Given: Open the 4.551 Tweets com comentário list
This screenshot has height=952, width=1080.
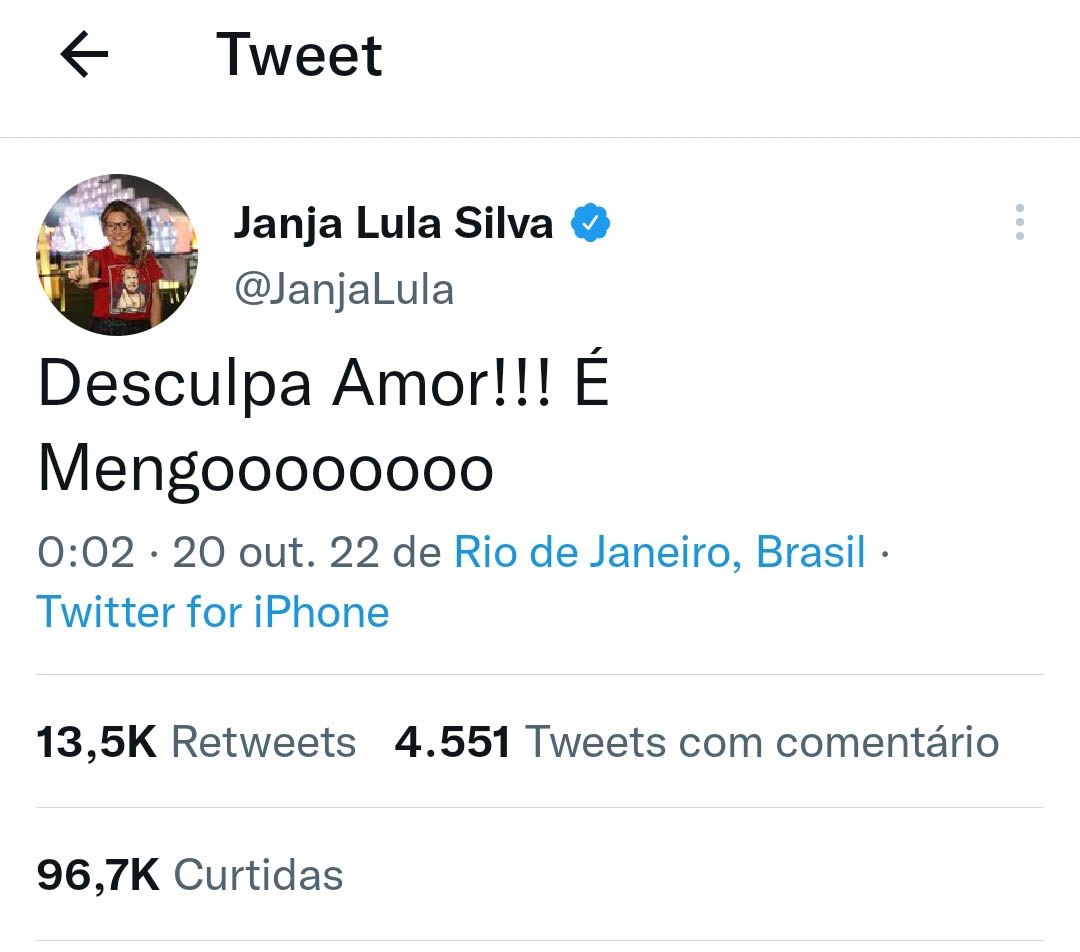Looking at the screenshot, I should click(452, 741).
